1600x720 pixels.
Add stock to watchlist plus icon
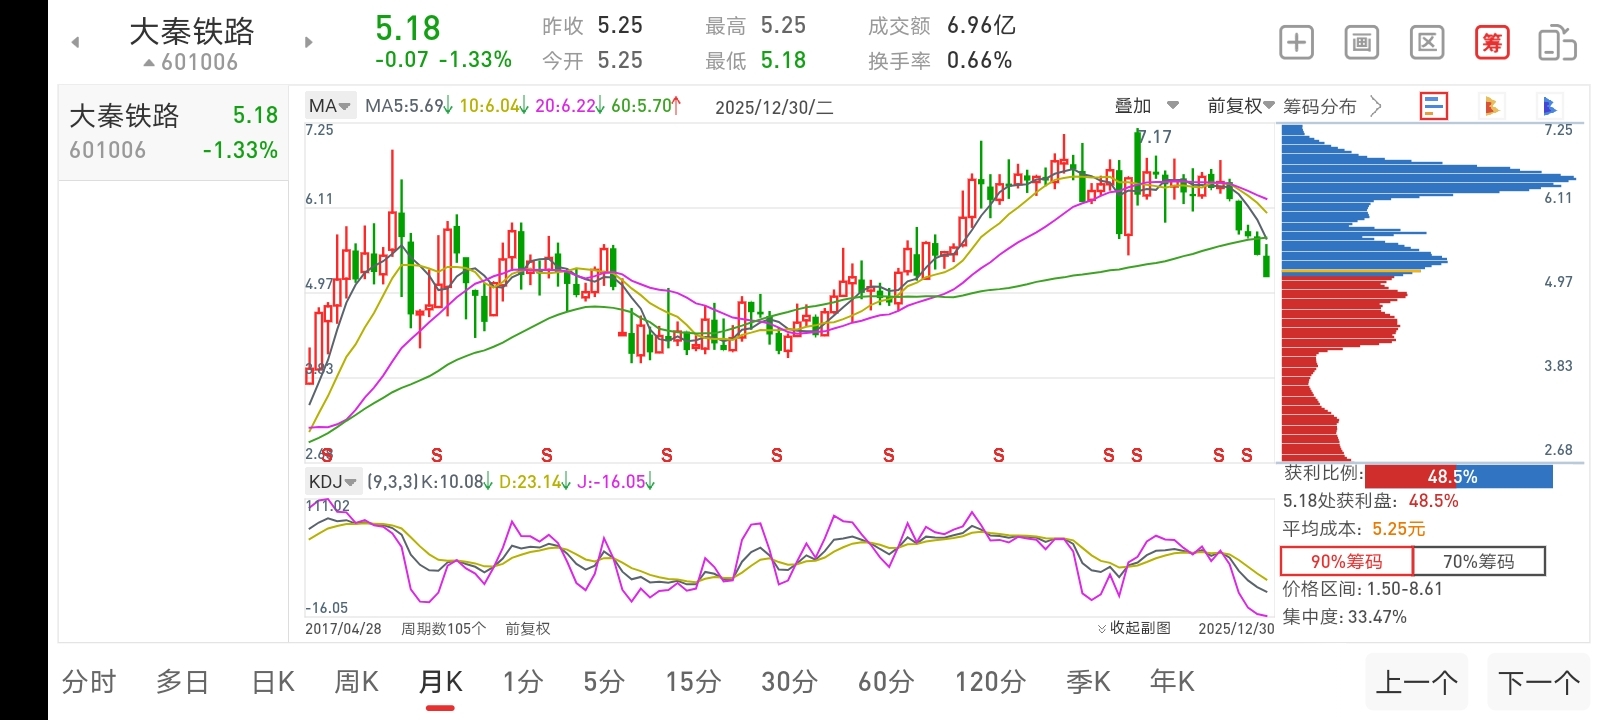click(1297, 43)
